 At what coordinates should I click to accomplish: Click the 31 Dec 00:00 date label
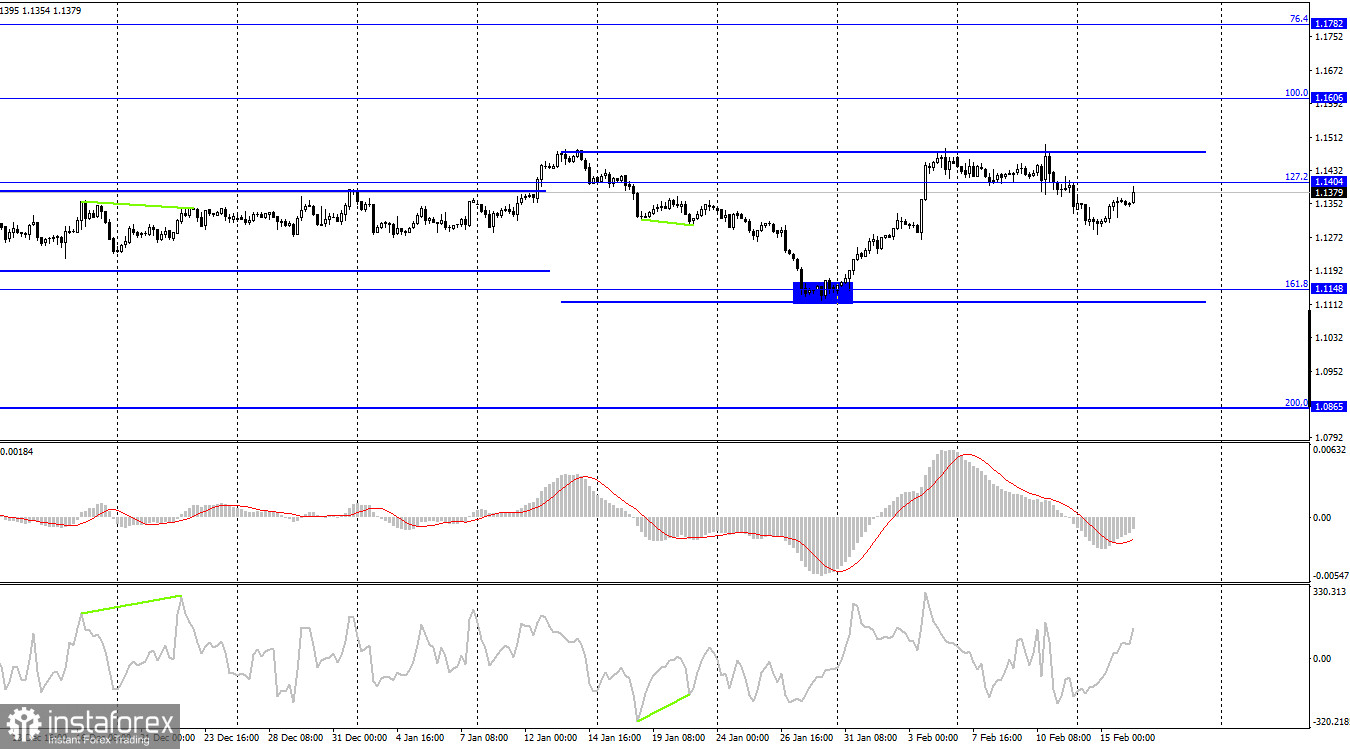pos(360,739)
